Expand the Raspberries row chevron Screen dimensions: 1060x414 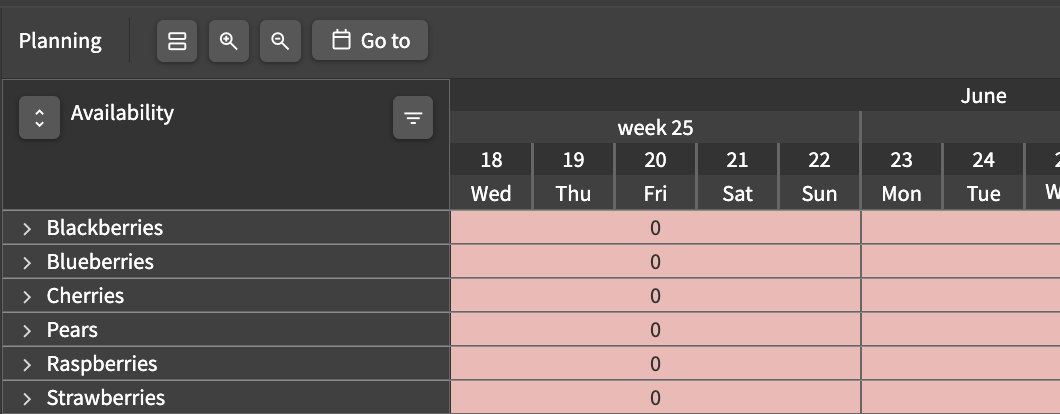[27, 365]
